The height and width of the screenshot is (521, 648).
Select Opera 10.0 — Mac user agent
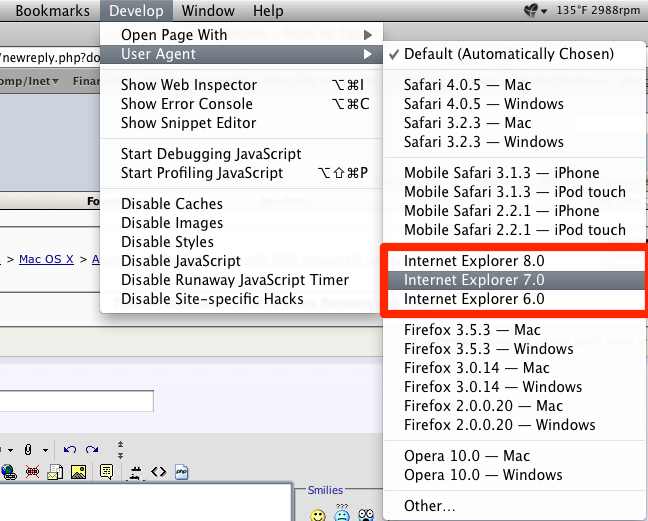pyautogui.click(x=515, y=456)
